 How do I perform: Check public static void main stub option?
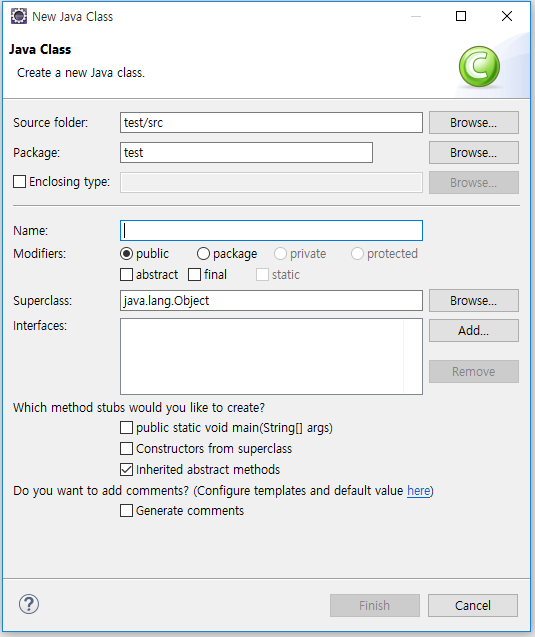[126, 427]
